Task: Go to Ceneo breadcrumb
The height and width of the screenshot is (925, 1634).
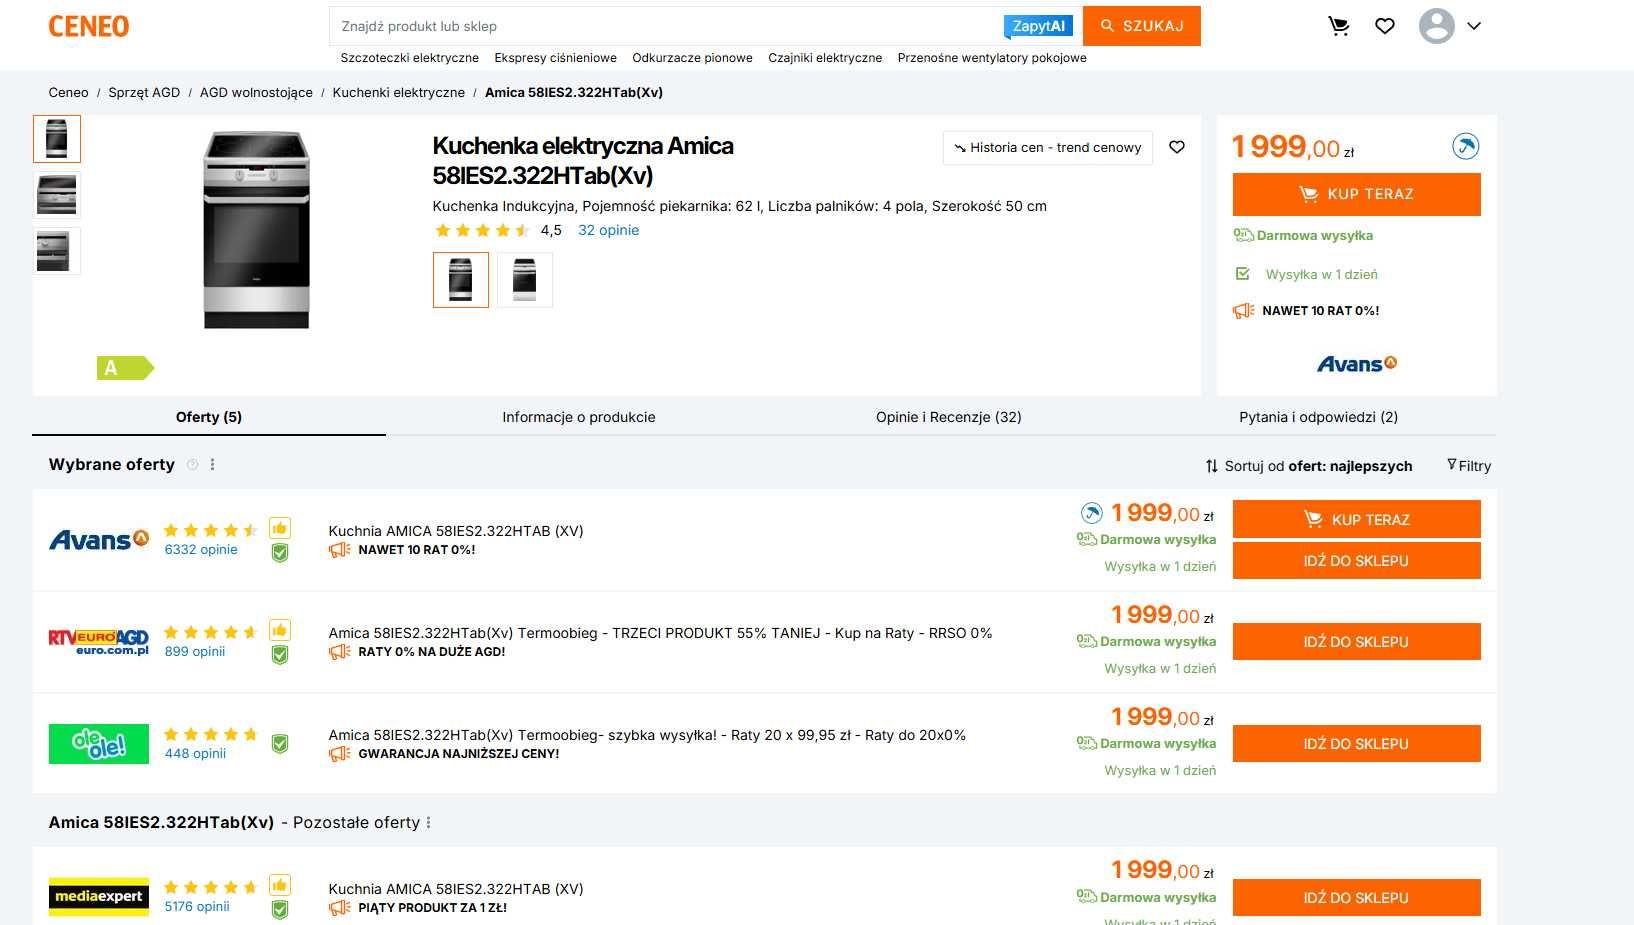Action: click(68, 92)
